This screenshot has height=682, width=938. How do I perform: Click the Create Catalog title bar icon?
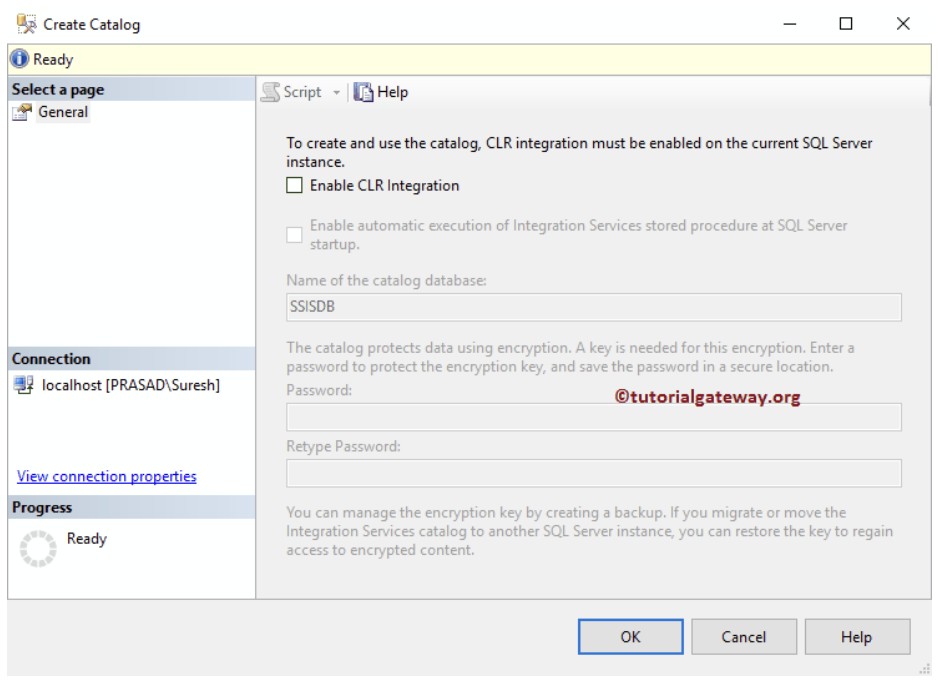(26, 24)
